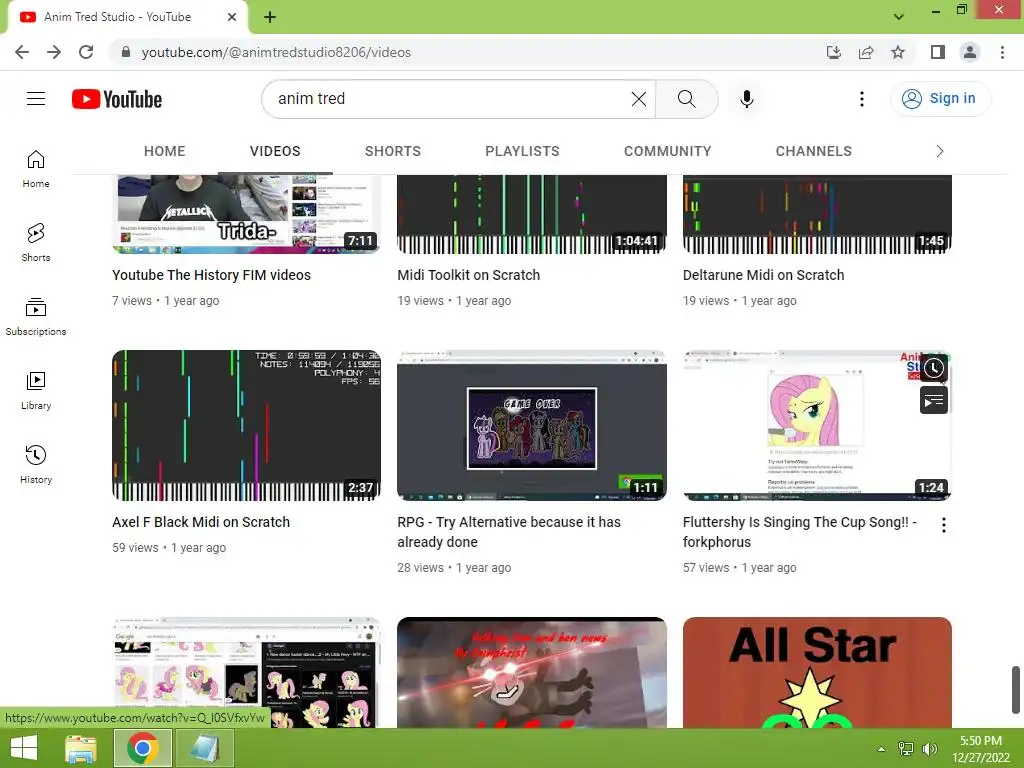Open the taskbar clock 5:50 PM
This screenshot has width=1024, height=768.
tap(980, 748)
